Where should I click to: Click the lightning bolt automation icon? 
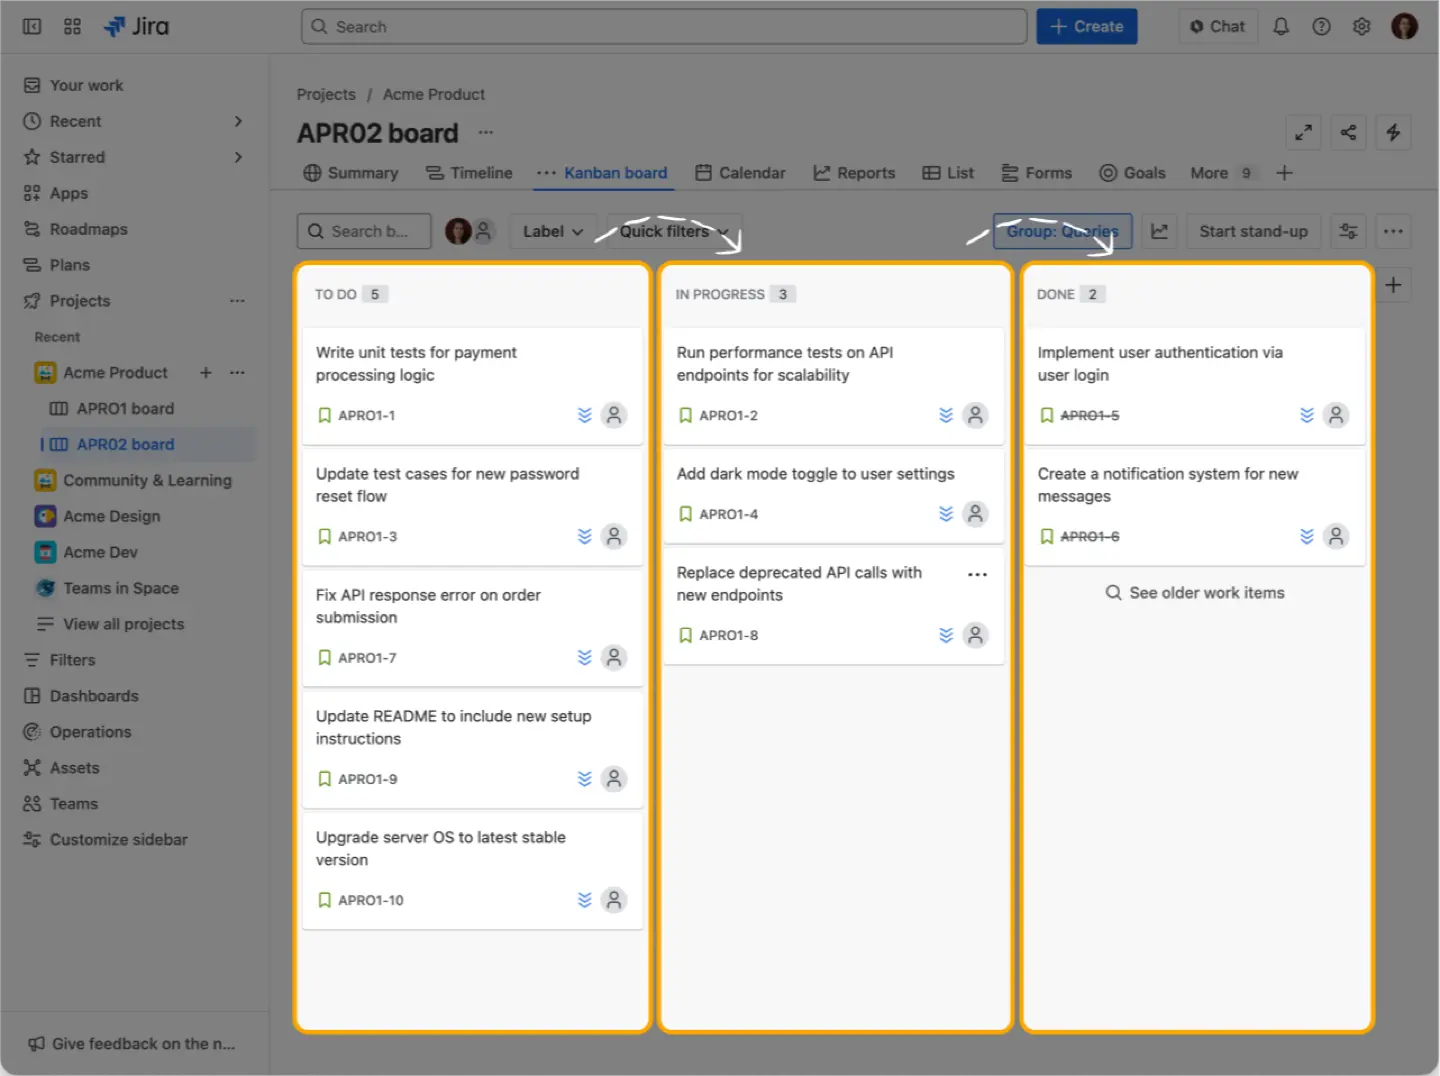pyautogui.click(x=1393, y=132)
